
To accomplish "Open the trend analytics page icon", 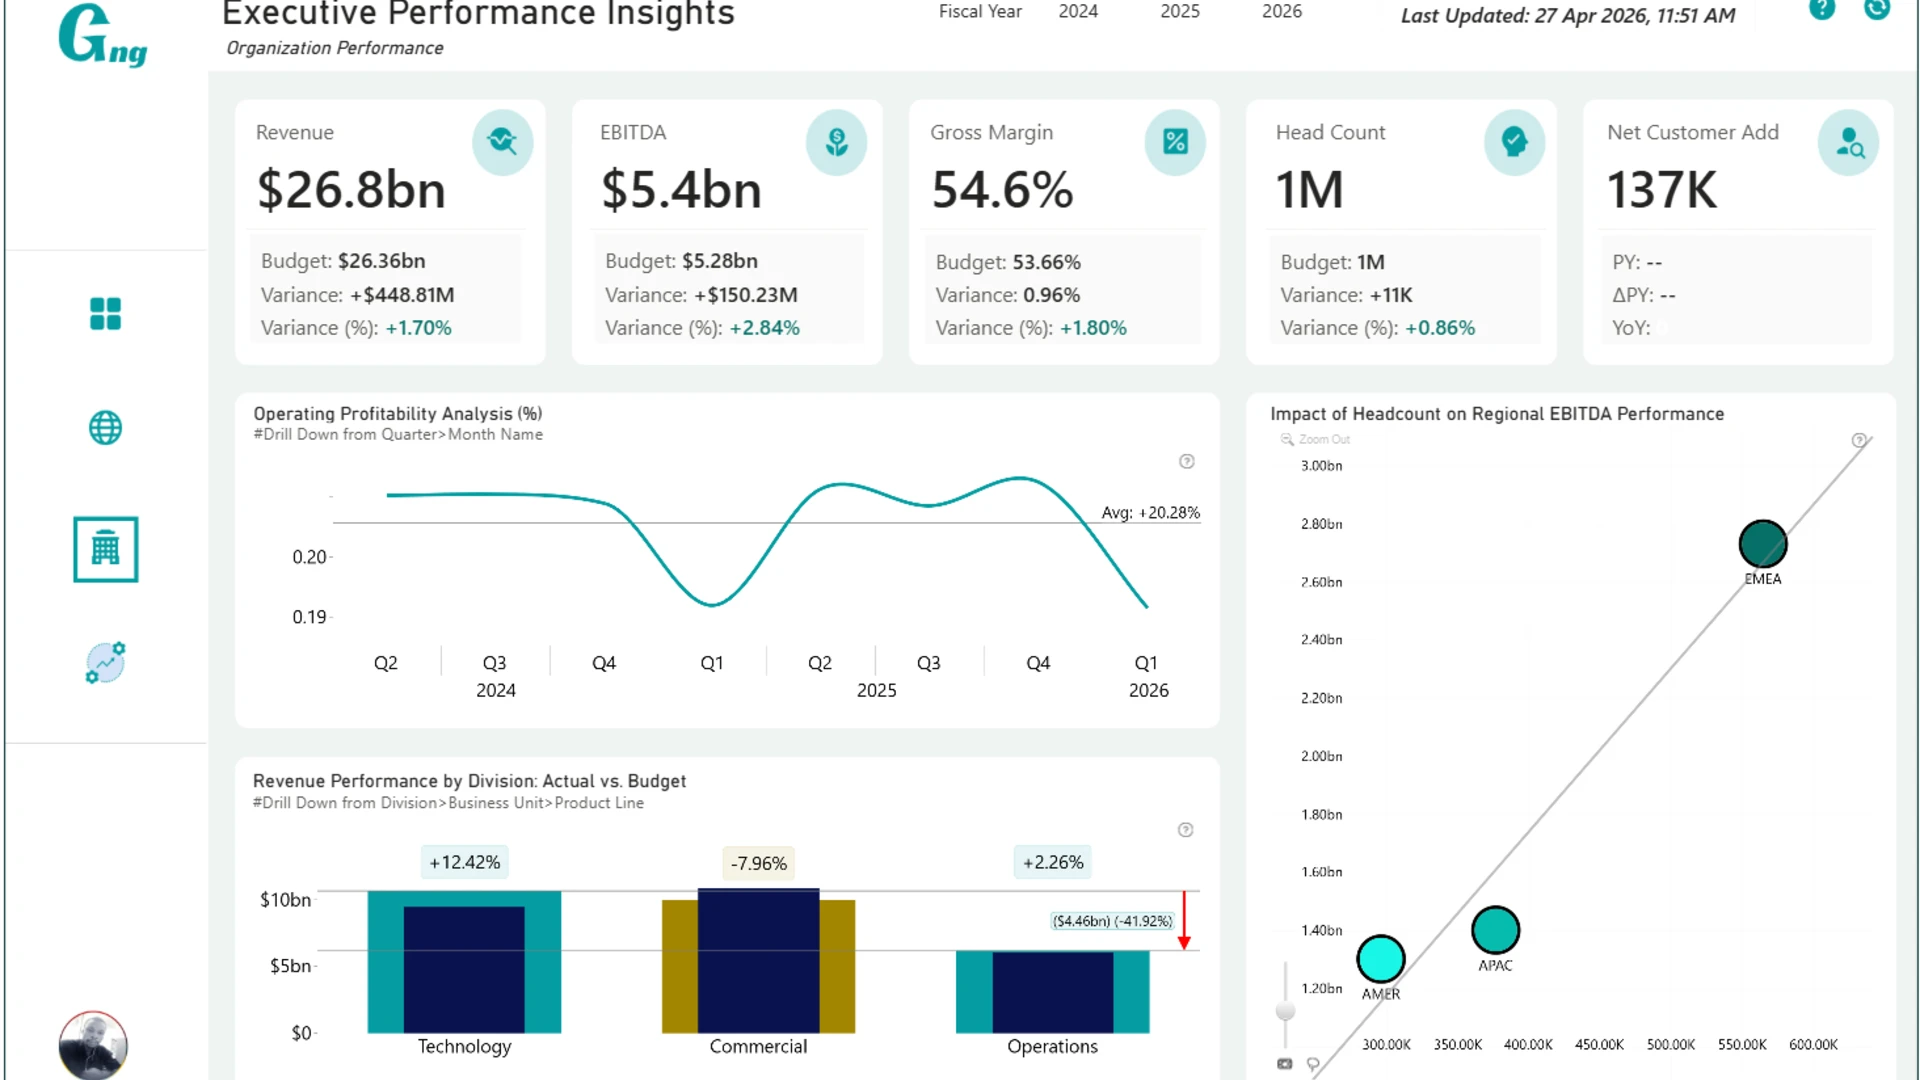I will (x=105, y=663).
